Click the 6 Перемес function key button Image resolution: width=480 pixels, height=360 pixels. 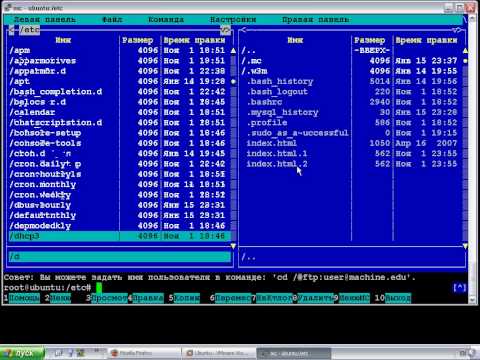point(231,298)
